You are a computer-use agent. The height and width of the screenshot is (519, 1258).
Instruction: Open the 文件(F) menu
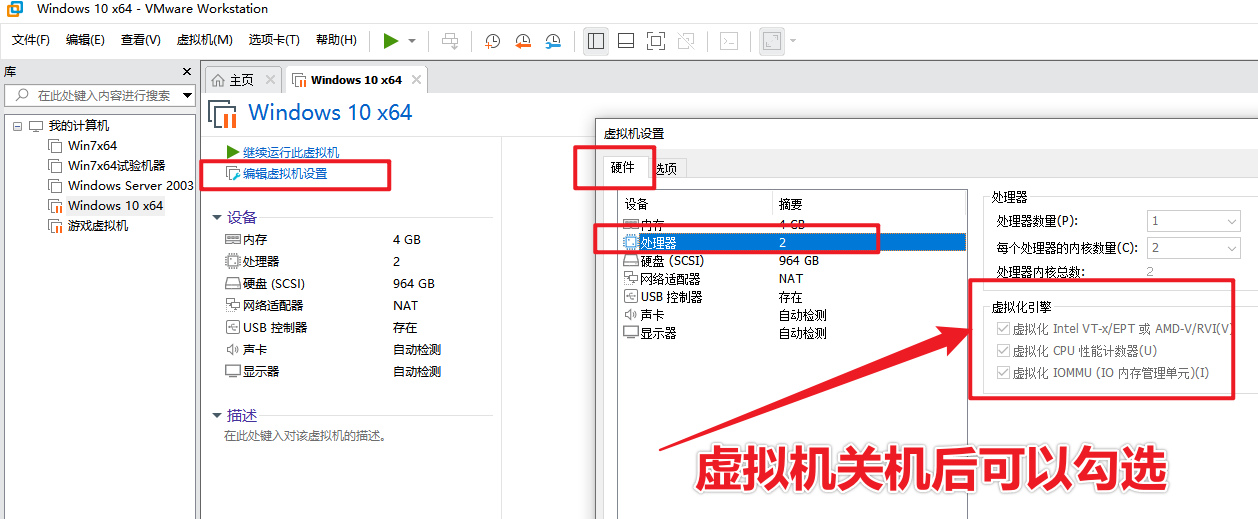(31, 40)
